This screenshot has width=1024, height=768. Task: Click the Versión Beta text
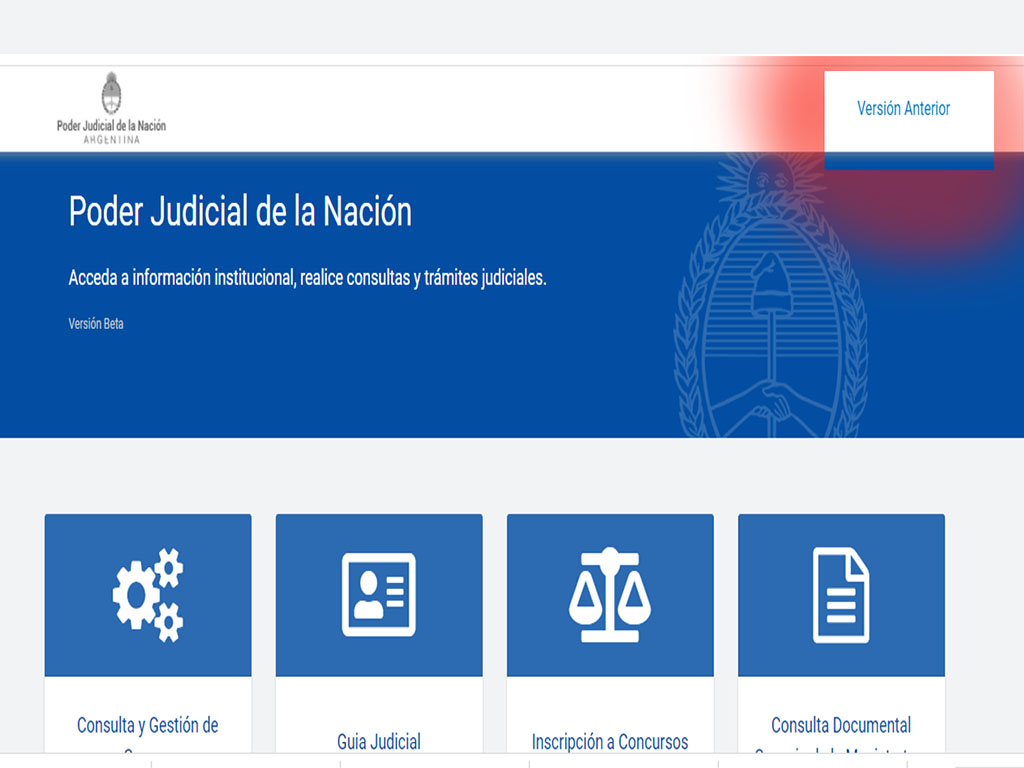pyautogui.click(x=96, y=324)
